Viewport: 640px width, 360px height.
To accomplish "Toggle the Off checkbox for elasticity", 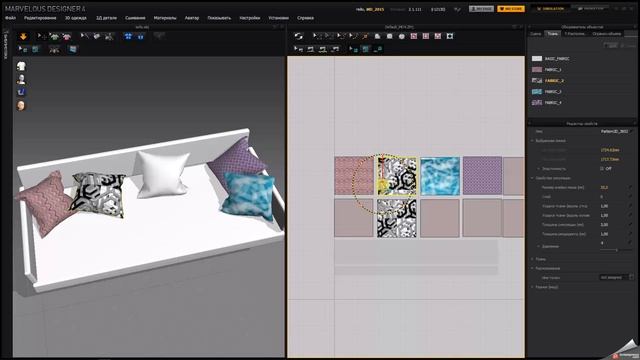I will 602,168.
